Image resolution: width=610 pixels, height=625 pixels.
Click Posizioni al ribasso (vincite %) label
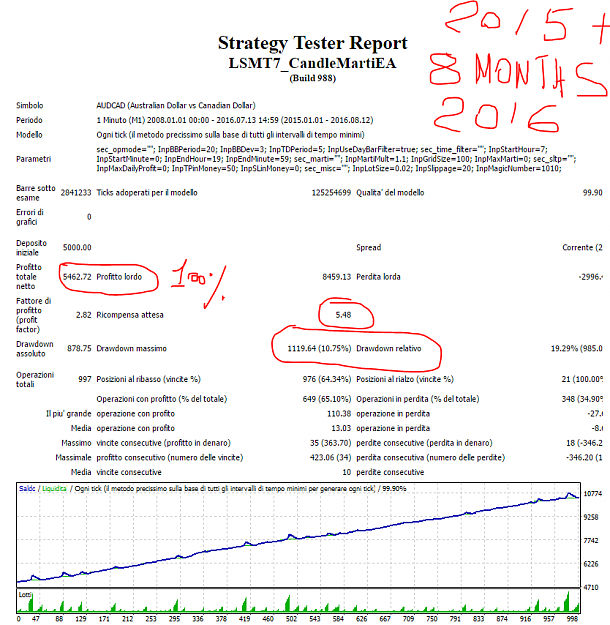(x=148, y=379)
